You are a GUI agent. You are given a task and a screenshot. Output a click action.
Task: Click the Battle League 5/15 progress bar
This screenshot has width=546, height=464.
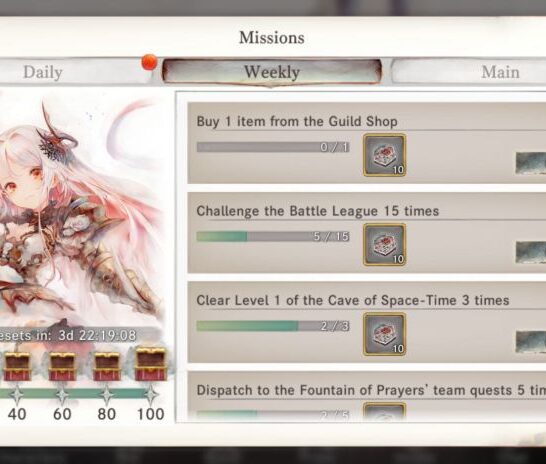click(x=273, y=236)
